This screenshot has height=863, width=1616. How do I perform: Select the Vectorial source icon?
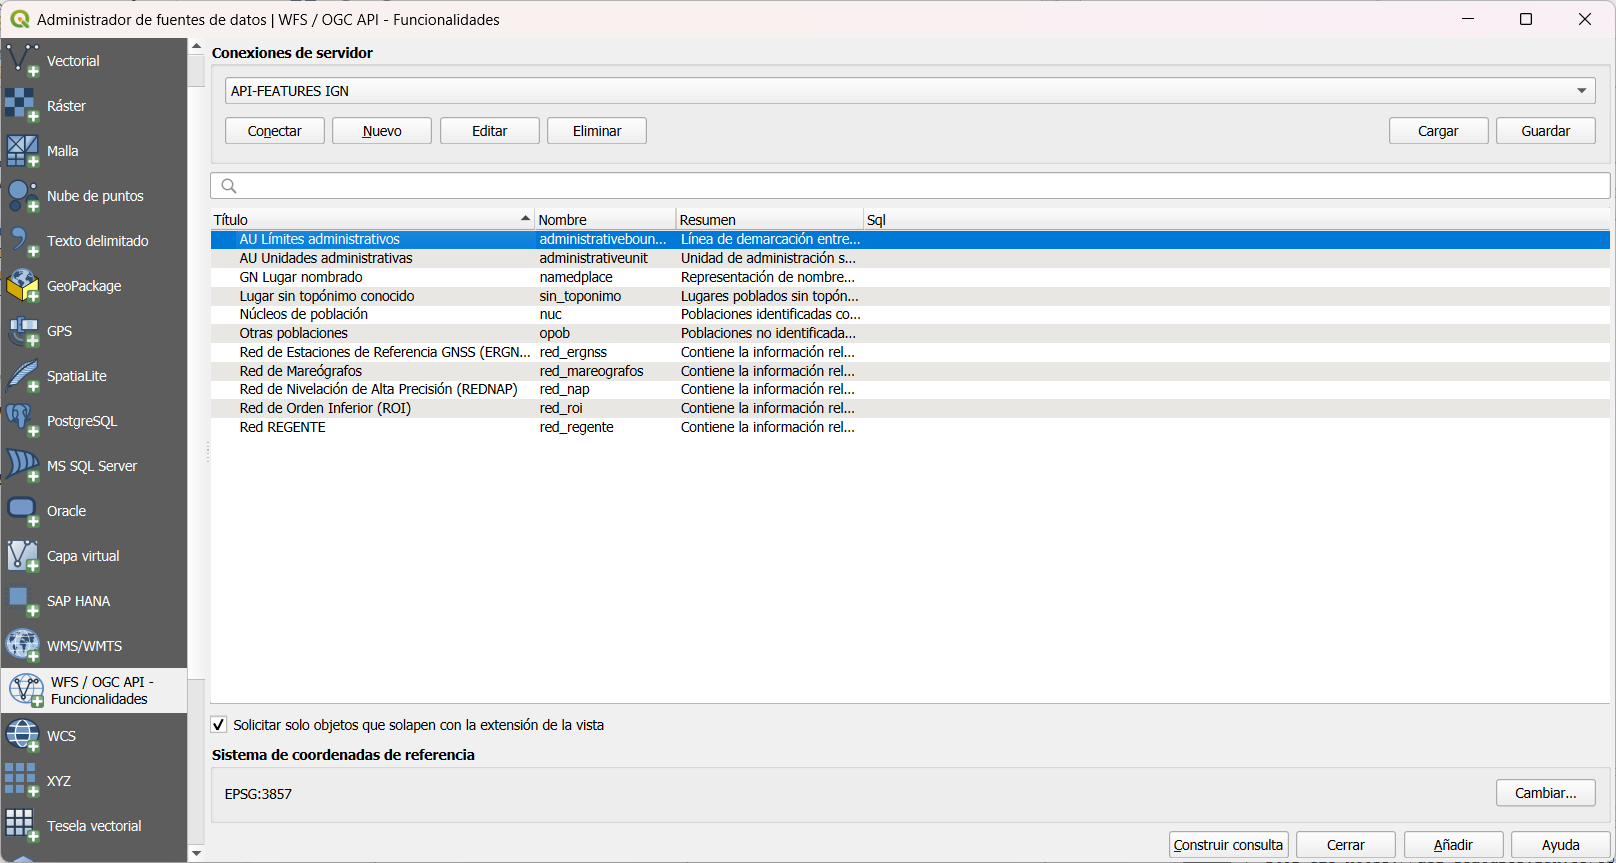coord(22,61)
